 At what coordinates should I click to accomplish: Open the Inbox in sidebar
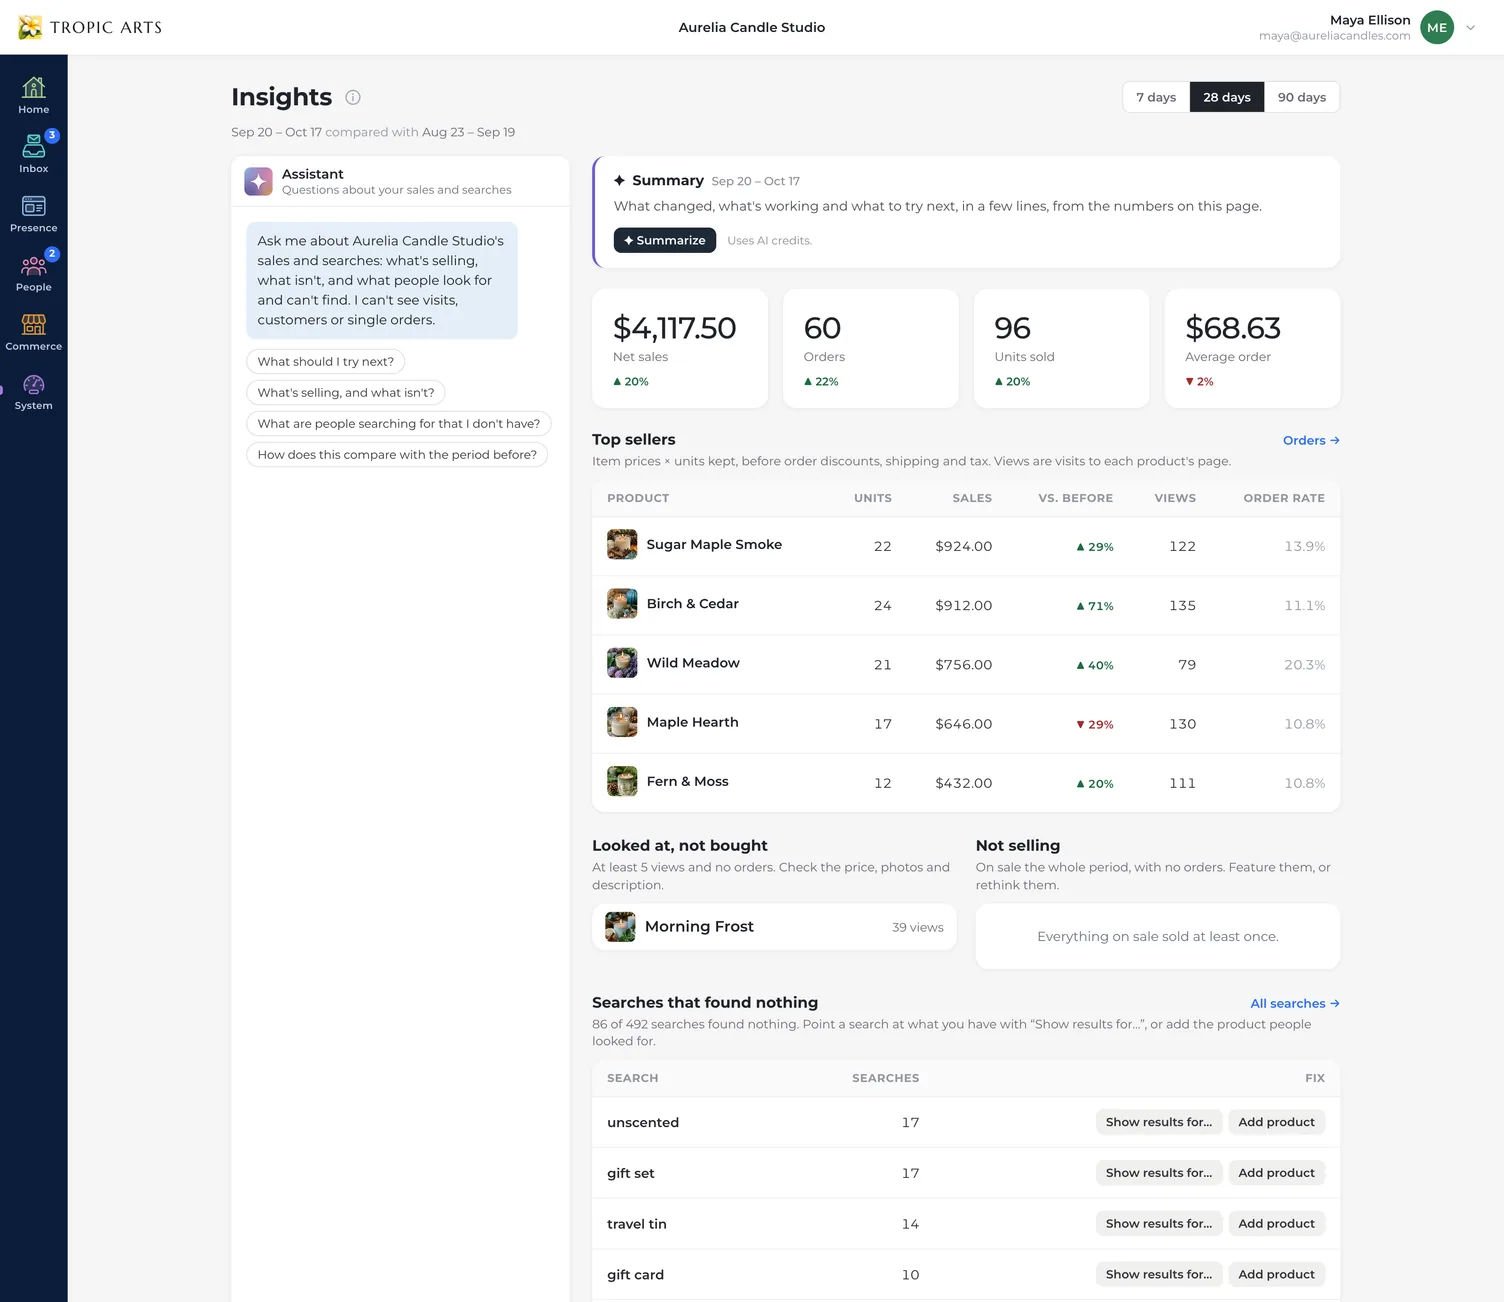point(33,154)
